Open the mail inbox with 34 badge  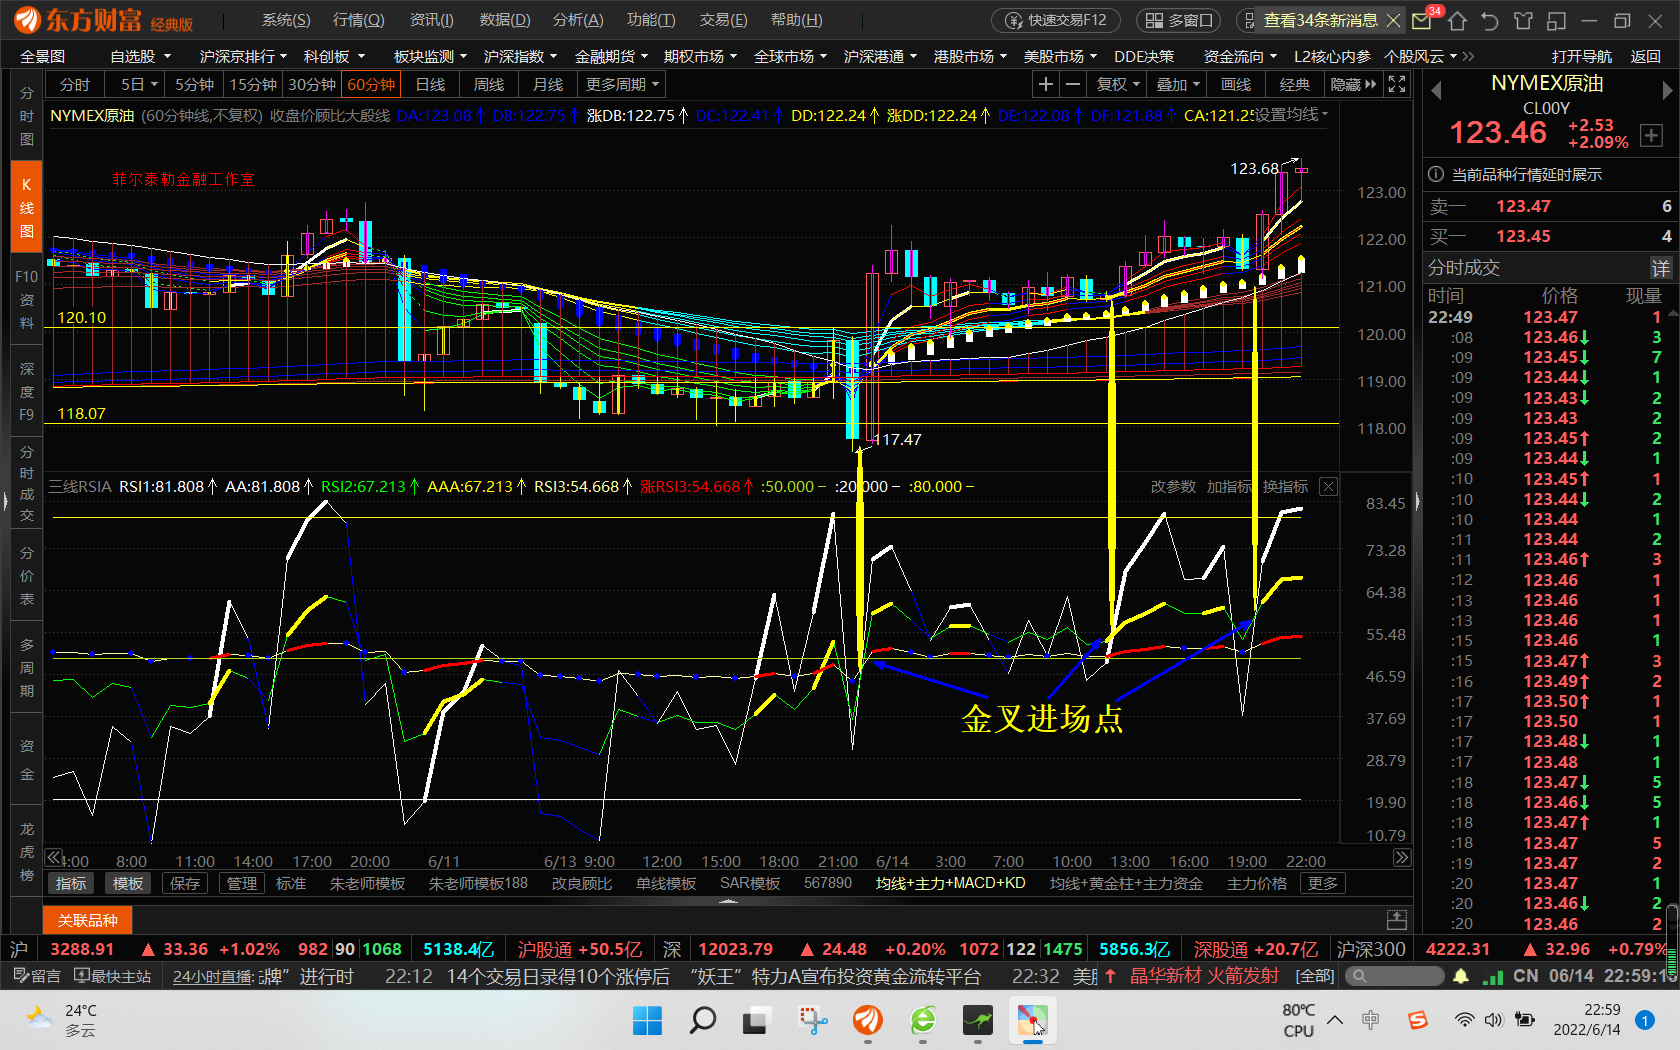click(1421, 20)
